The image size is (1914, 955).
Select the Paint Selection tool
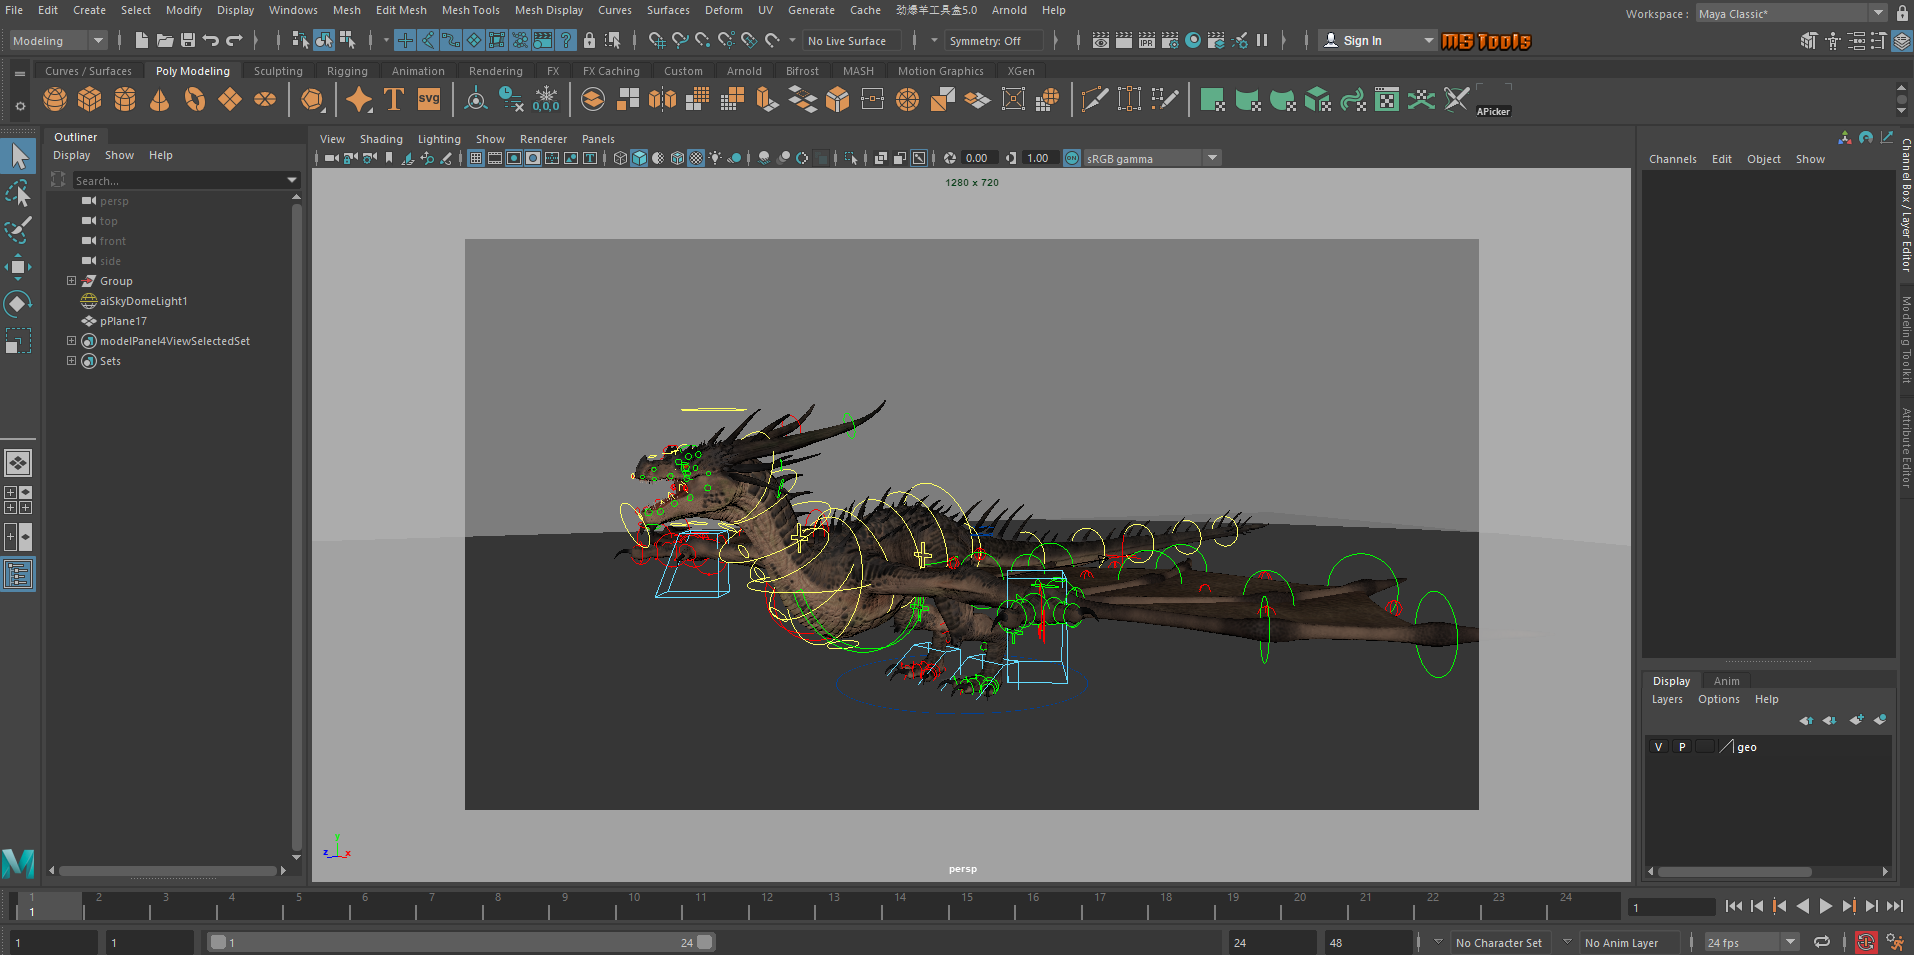point(18,229)
